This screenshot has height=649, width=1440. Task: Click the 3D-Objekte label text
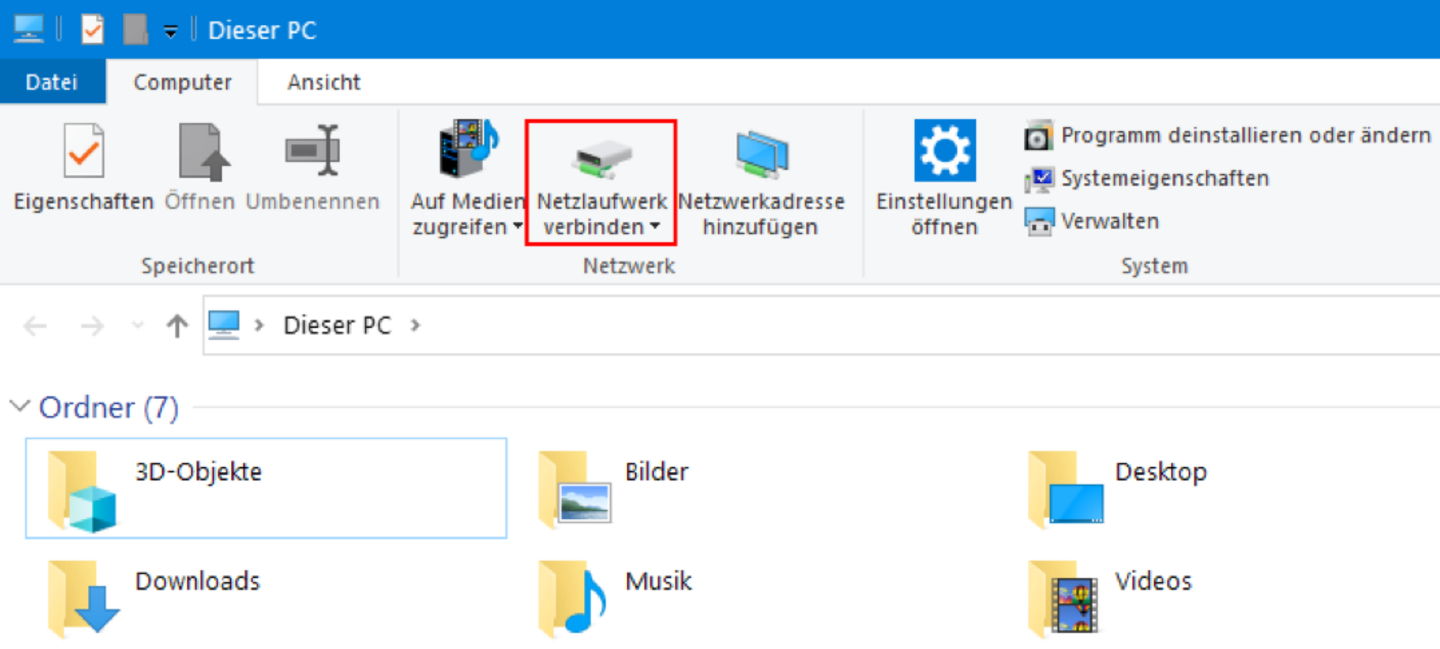pos(198,471)
